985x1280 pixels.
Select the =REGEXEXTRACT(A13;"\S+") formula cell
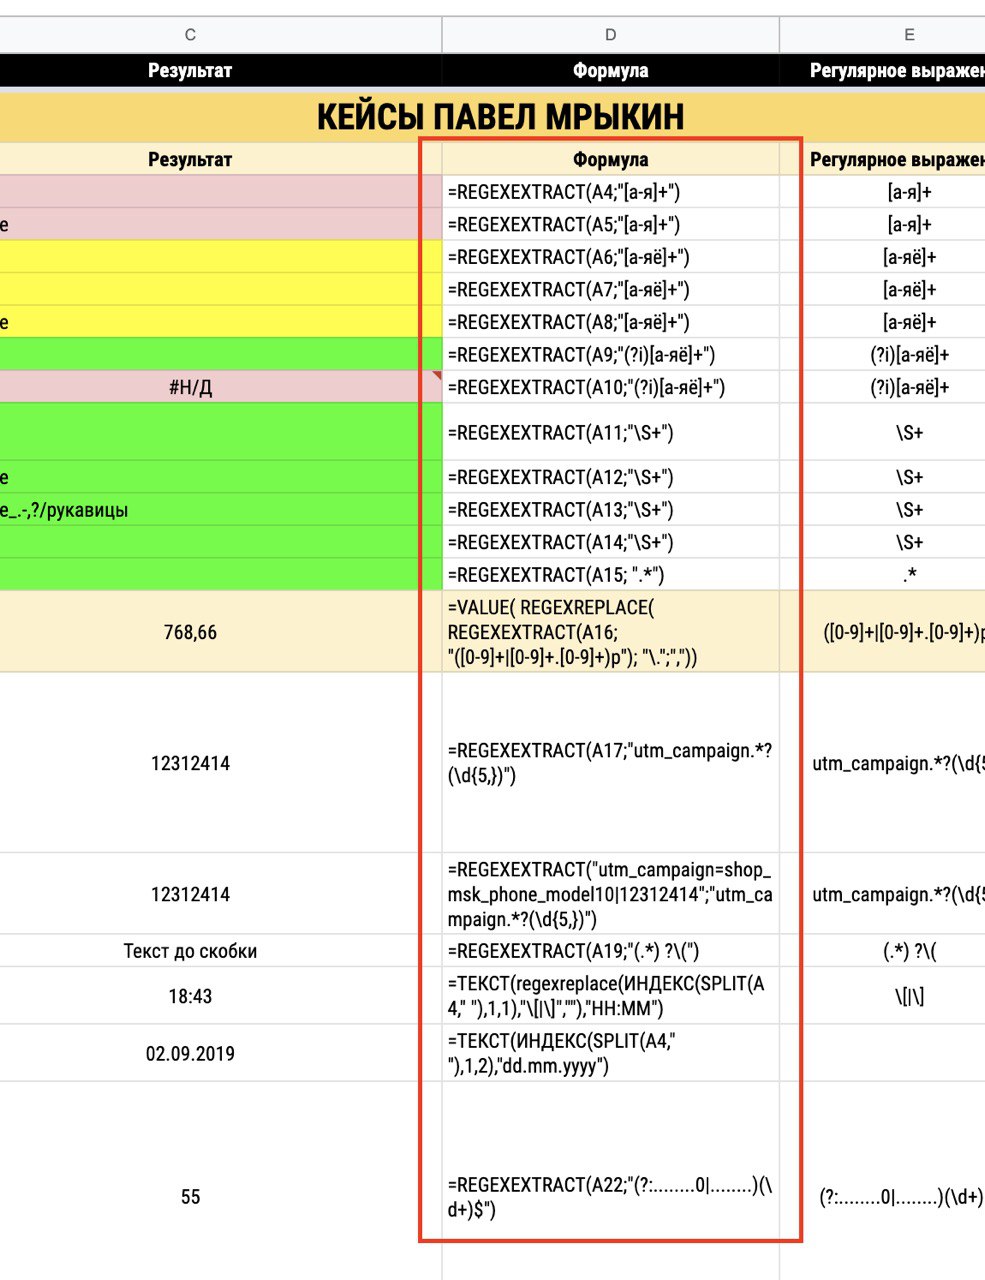[x=610, y=509]
